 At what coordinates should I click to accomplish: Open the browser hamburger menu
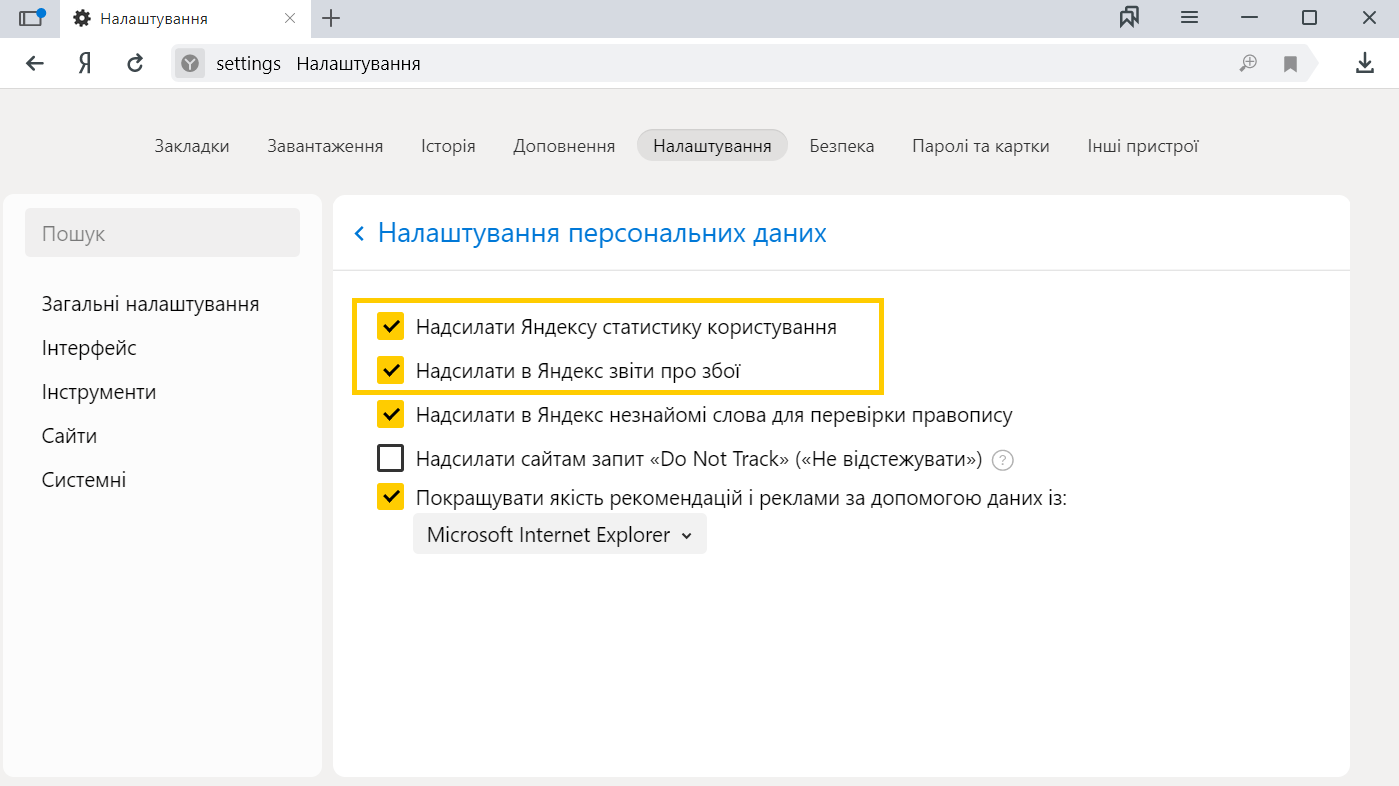click(1189, 18)
